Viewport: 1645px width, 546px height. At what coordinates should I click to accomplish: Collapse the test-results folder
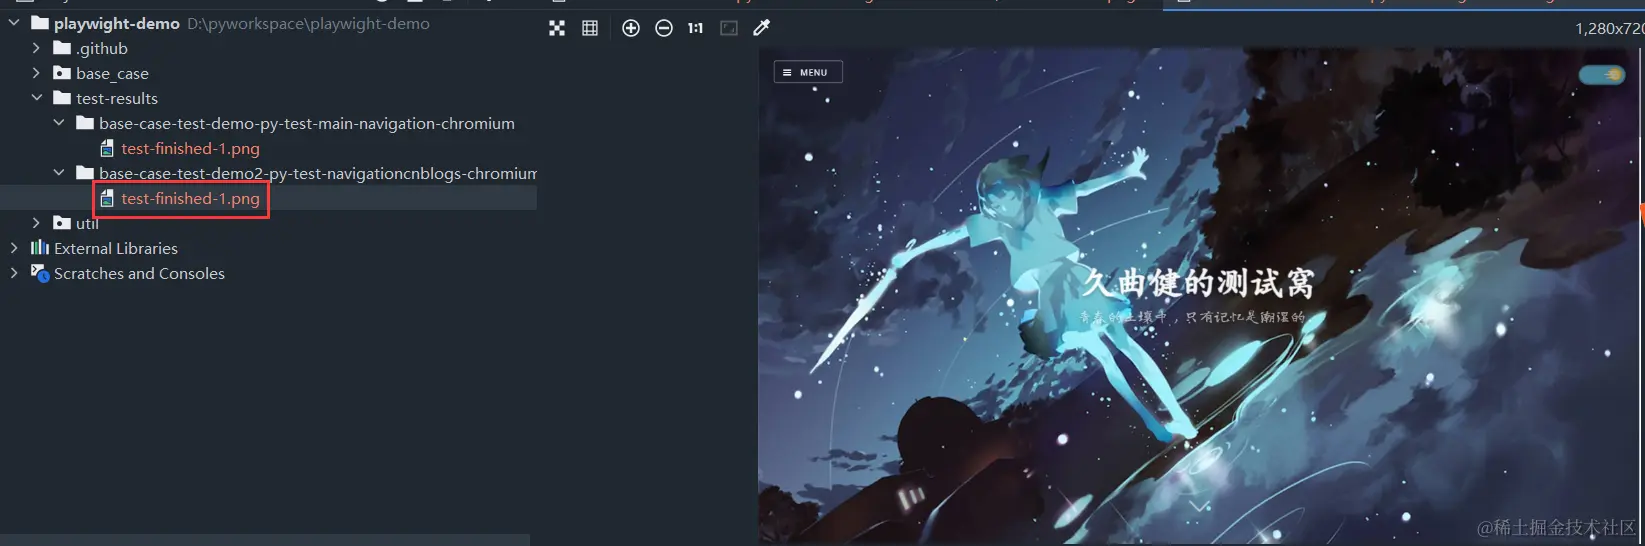(x=36, y=98)
